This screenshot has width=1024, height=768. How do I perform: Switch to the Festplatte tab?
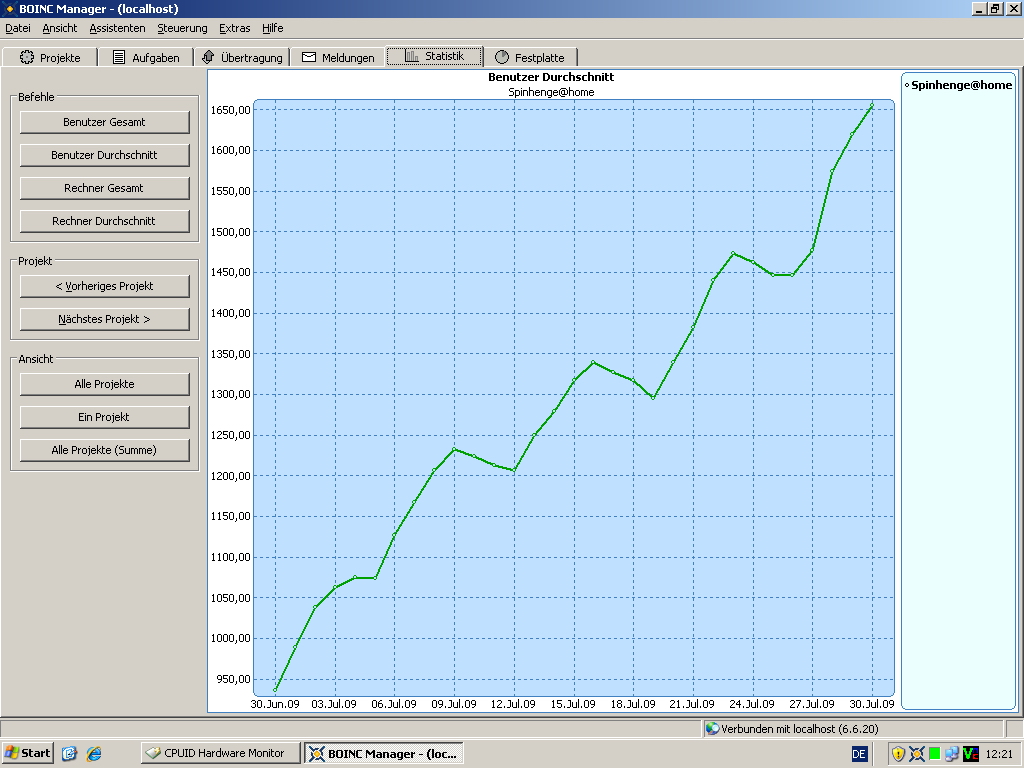click(x=530, y=57)
